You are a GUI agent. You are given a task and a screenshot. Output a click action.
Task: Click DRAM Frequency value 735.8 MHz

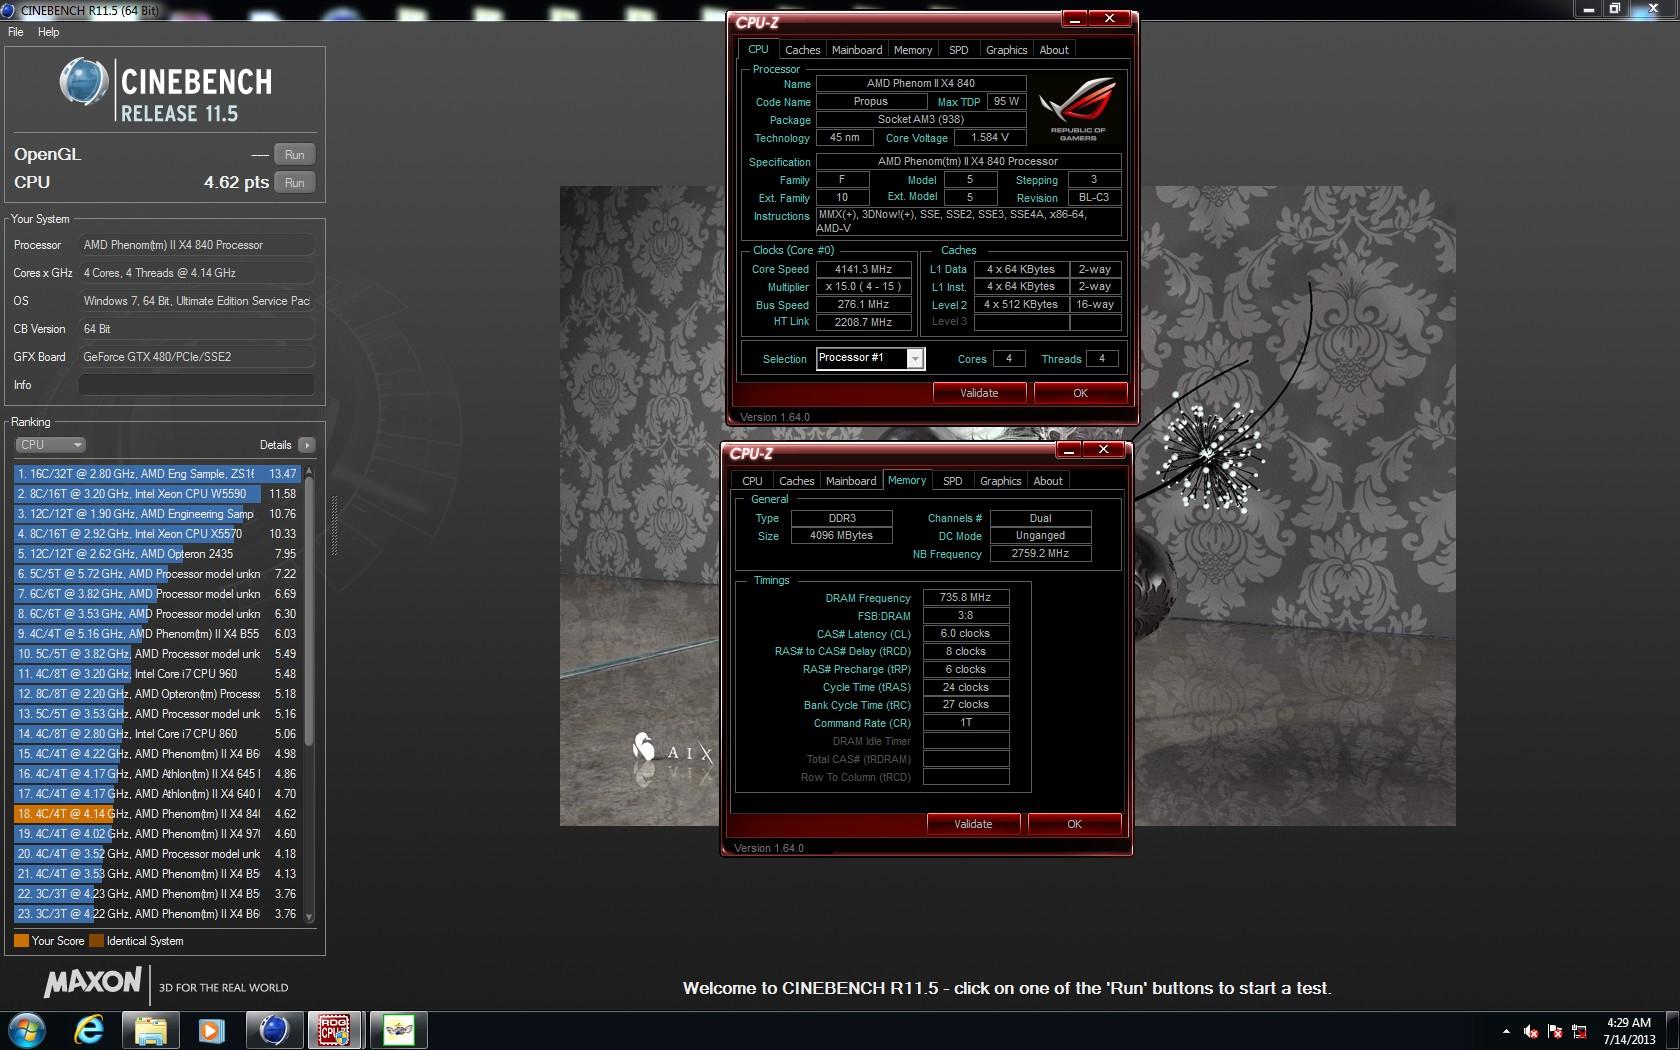coord(965,597)
